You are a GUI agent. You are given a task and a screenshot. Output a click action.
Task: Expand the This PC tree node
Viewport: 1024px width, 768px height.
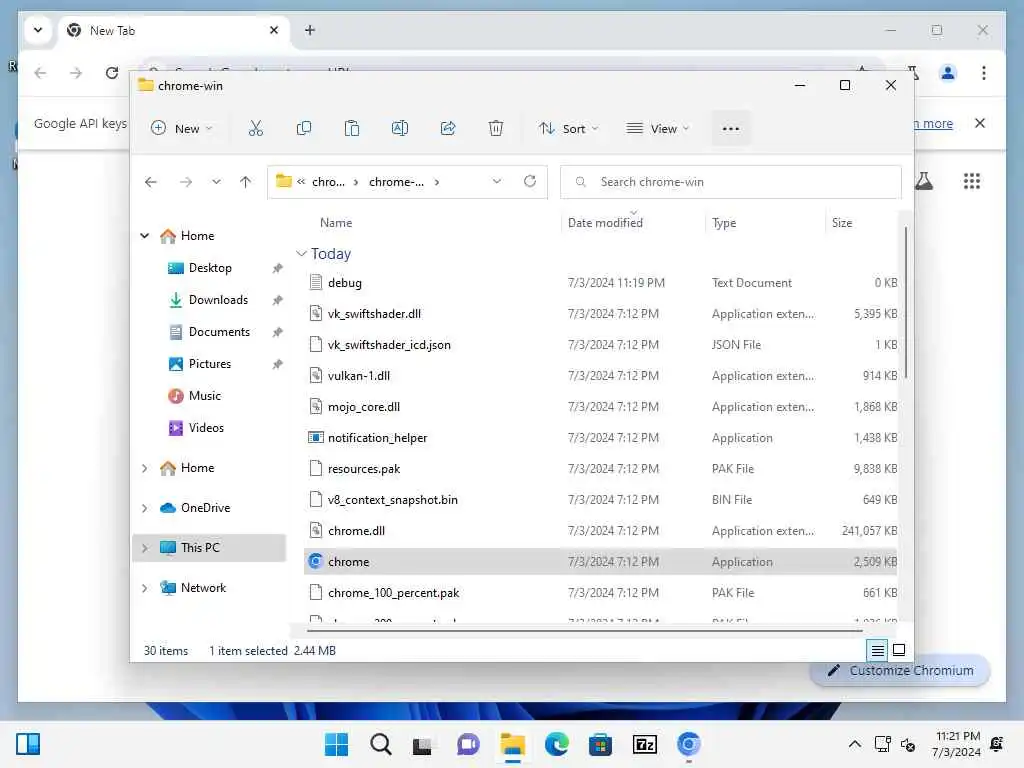click(x=145, y=548)
